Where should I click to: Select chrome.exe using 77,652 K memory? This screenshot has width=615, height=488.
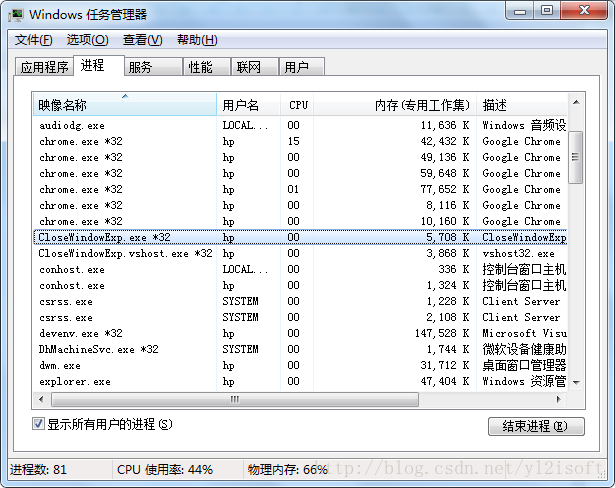(x=300, y=189)
